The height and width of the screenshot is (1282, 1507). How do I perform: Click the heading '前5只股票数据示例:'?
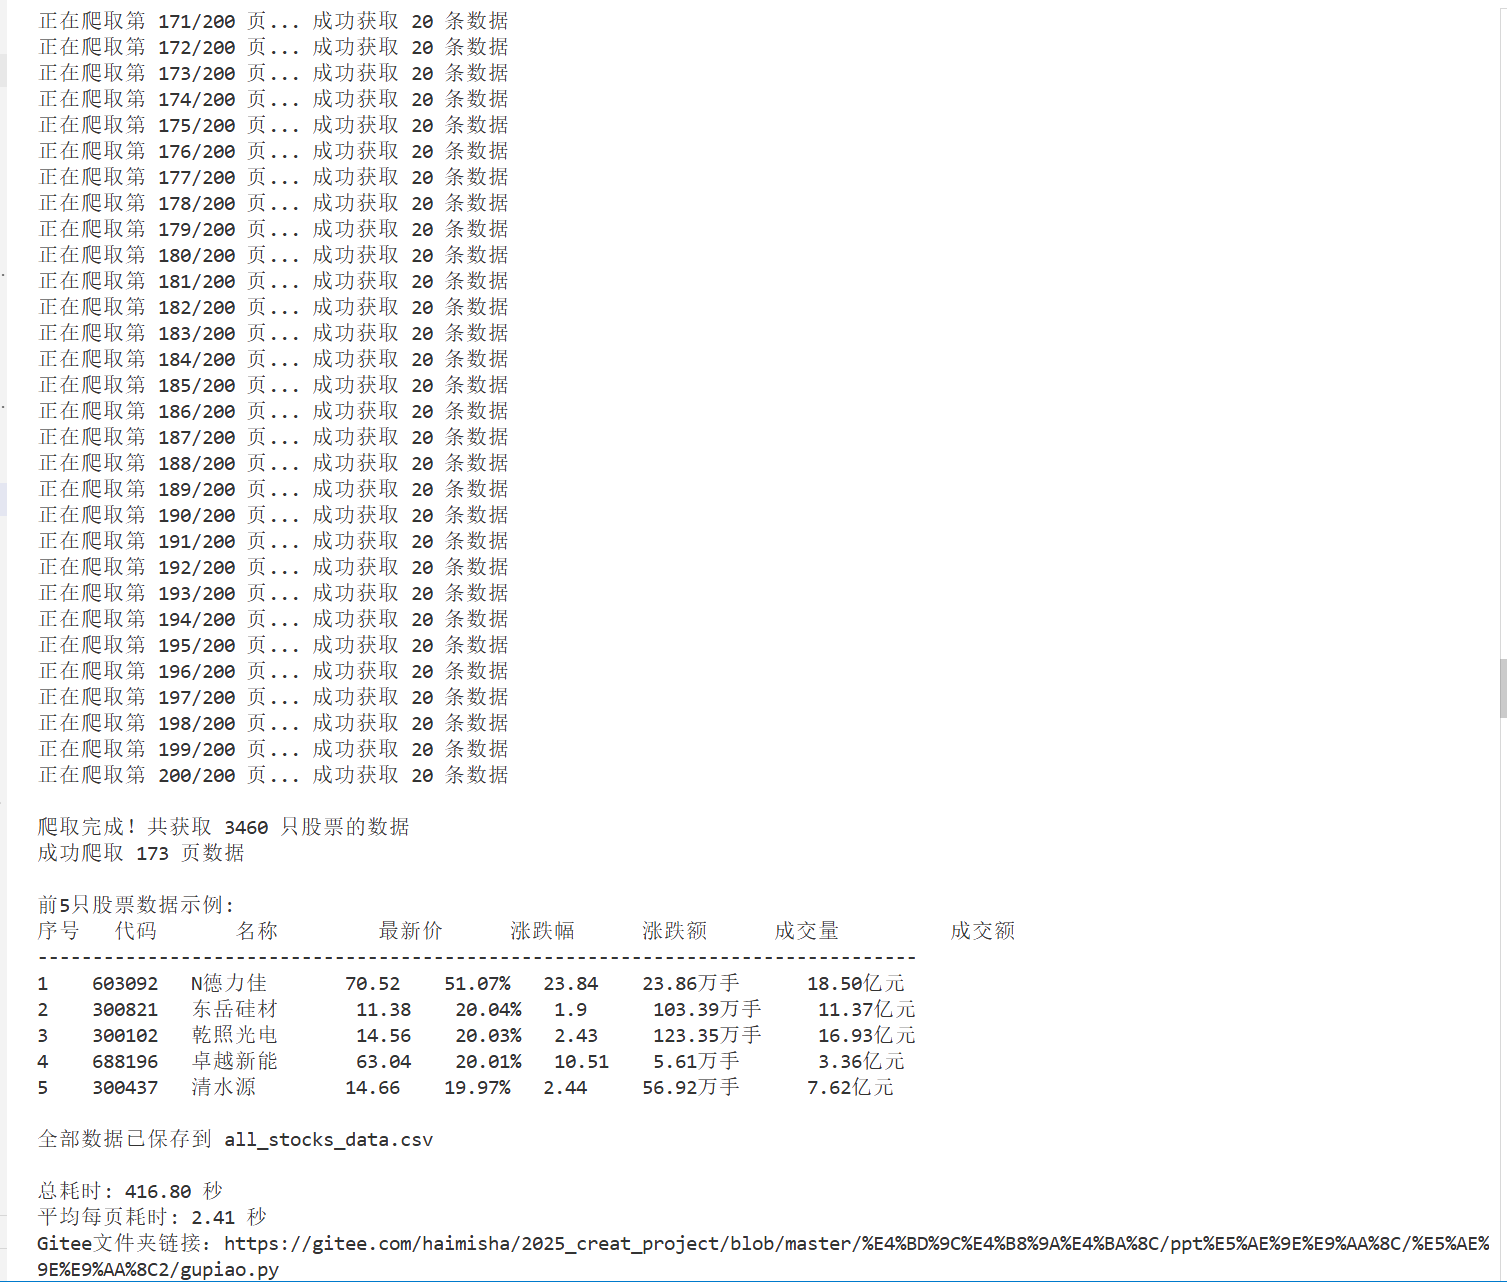point(136,905)
